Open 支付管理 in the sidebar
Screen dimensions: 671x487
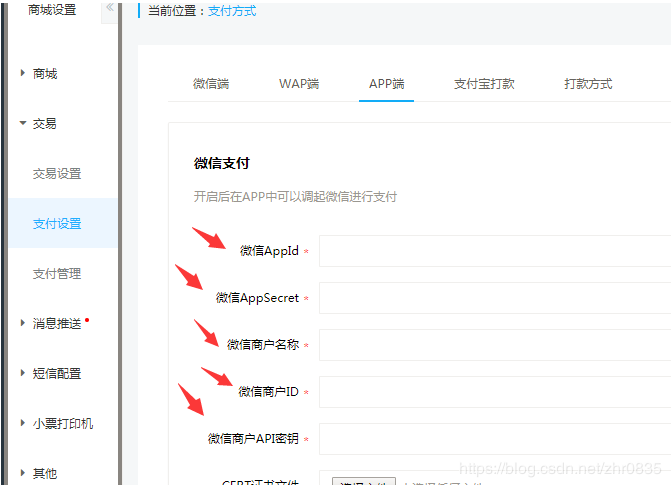point(57,273)
